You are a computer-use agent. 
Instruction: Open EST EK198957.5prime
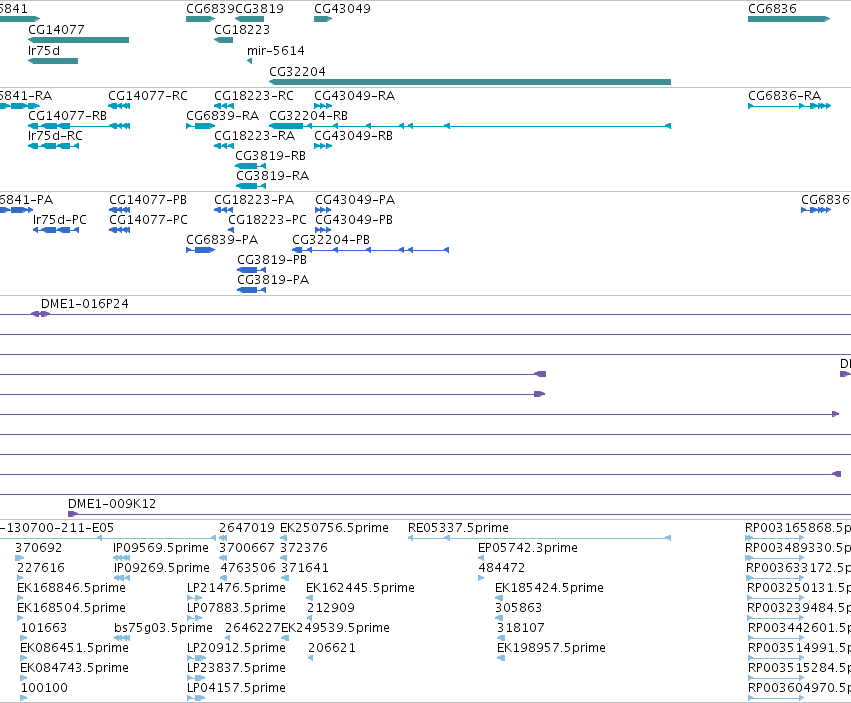551,648
